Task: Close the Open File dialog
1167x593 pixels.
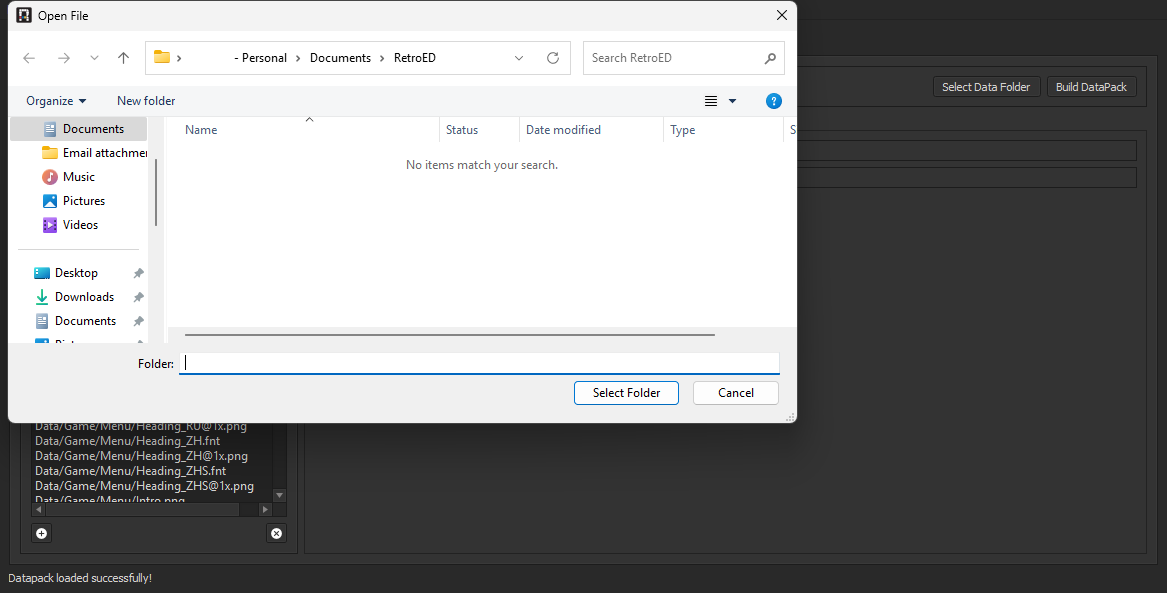Action: [x=781, y=15]
